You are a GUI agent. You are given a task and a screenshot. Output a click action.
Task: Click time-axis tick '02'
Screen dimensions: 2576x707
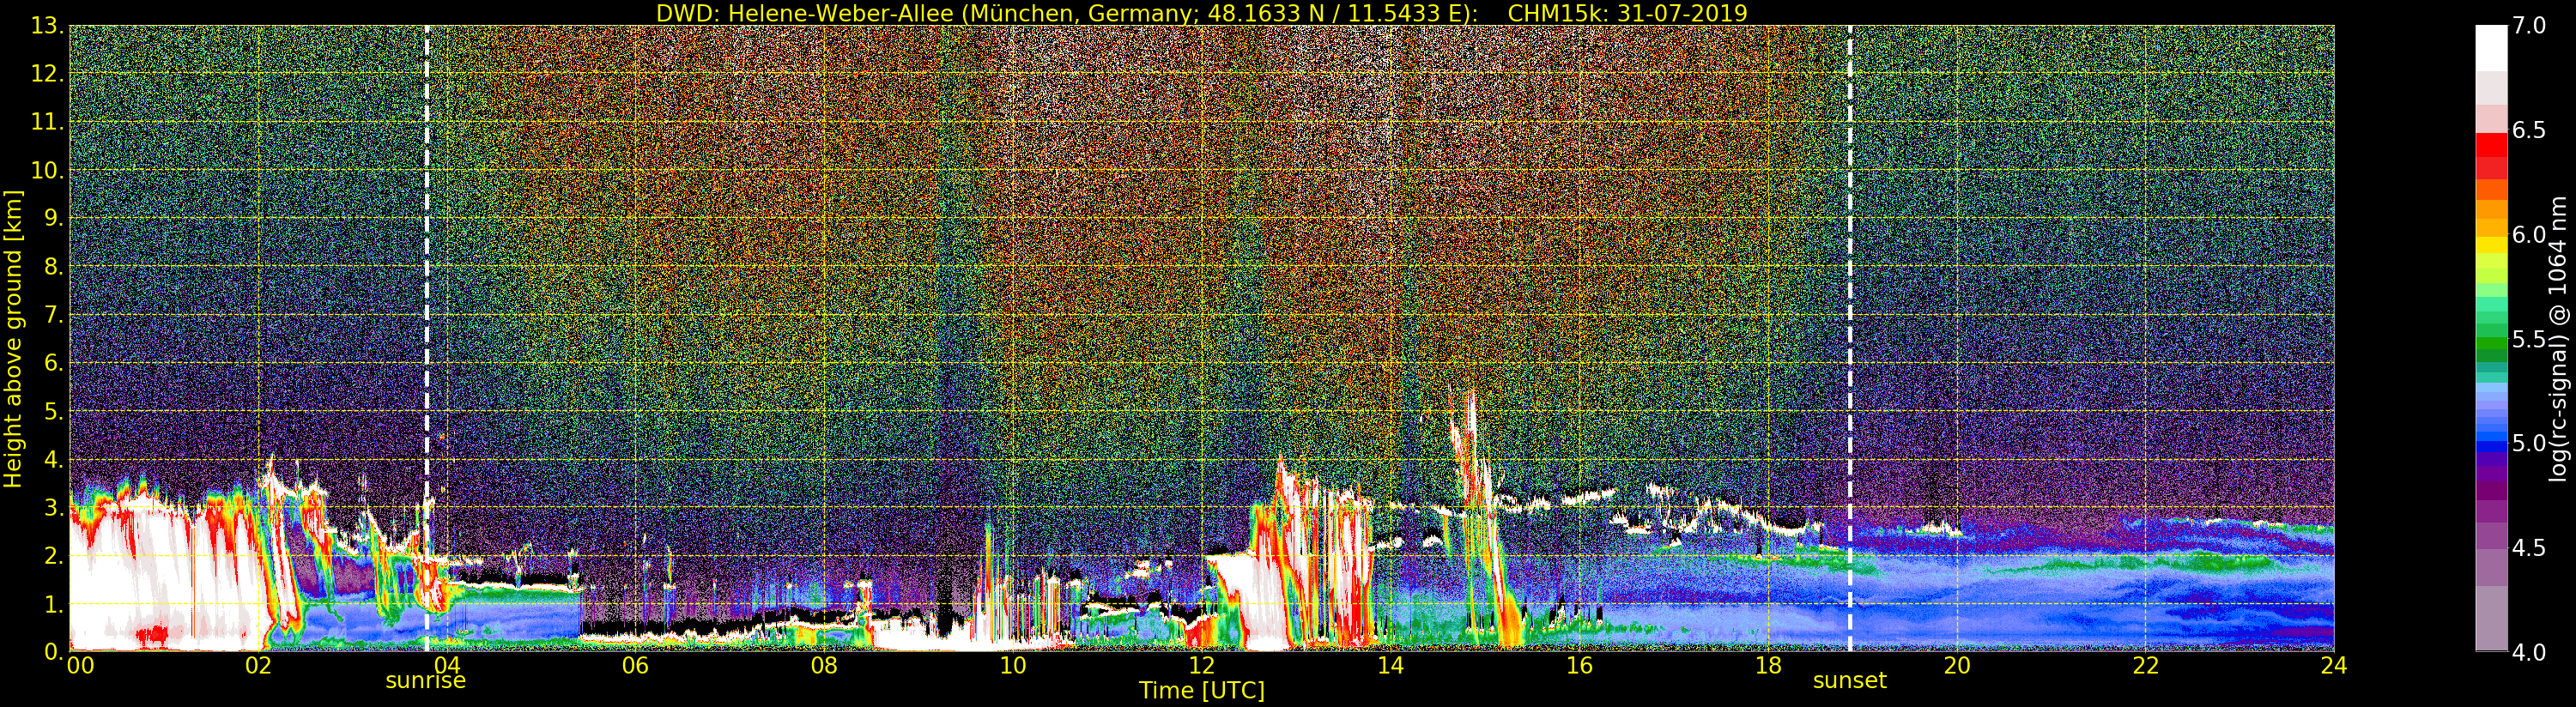pos(258,666)
